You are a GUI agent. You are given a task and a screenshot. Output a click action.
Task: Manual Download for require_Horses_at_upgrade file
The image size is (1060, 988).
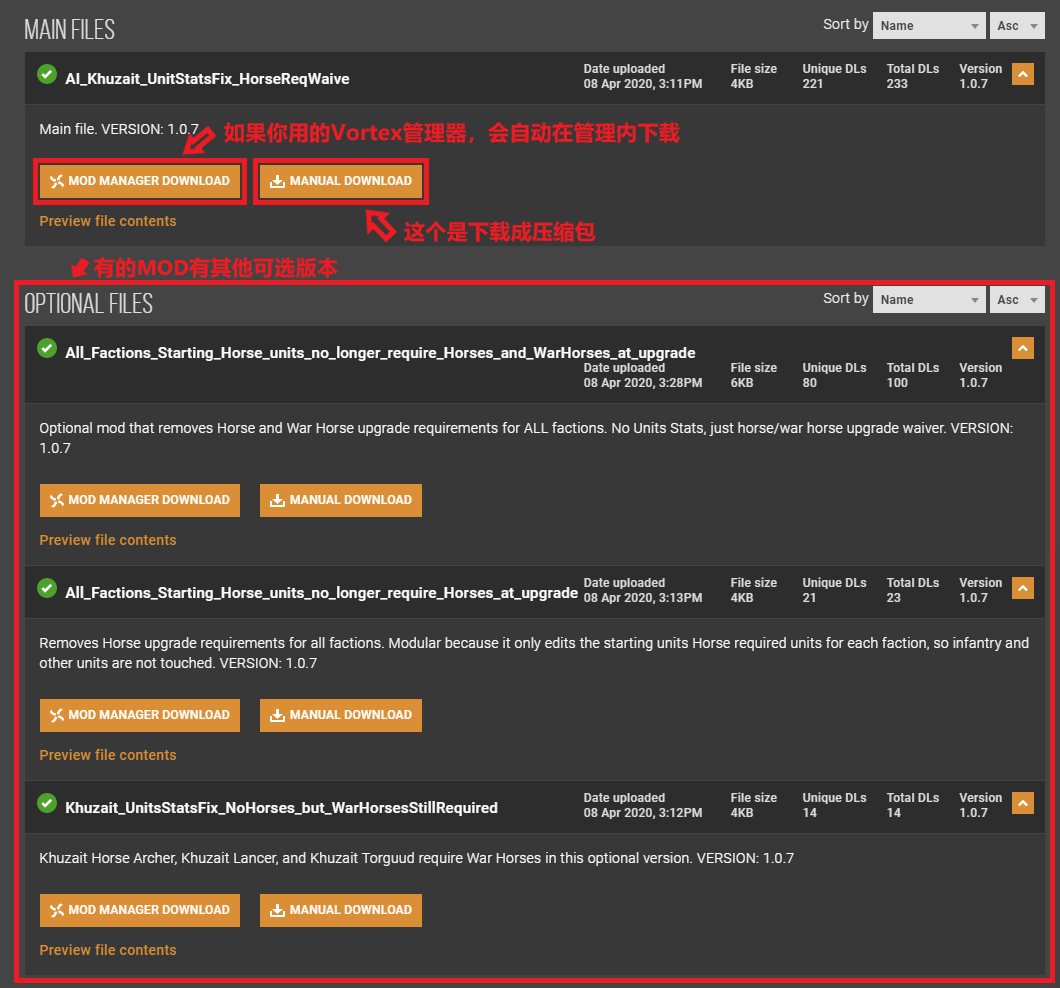341,715
